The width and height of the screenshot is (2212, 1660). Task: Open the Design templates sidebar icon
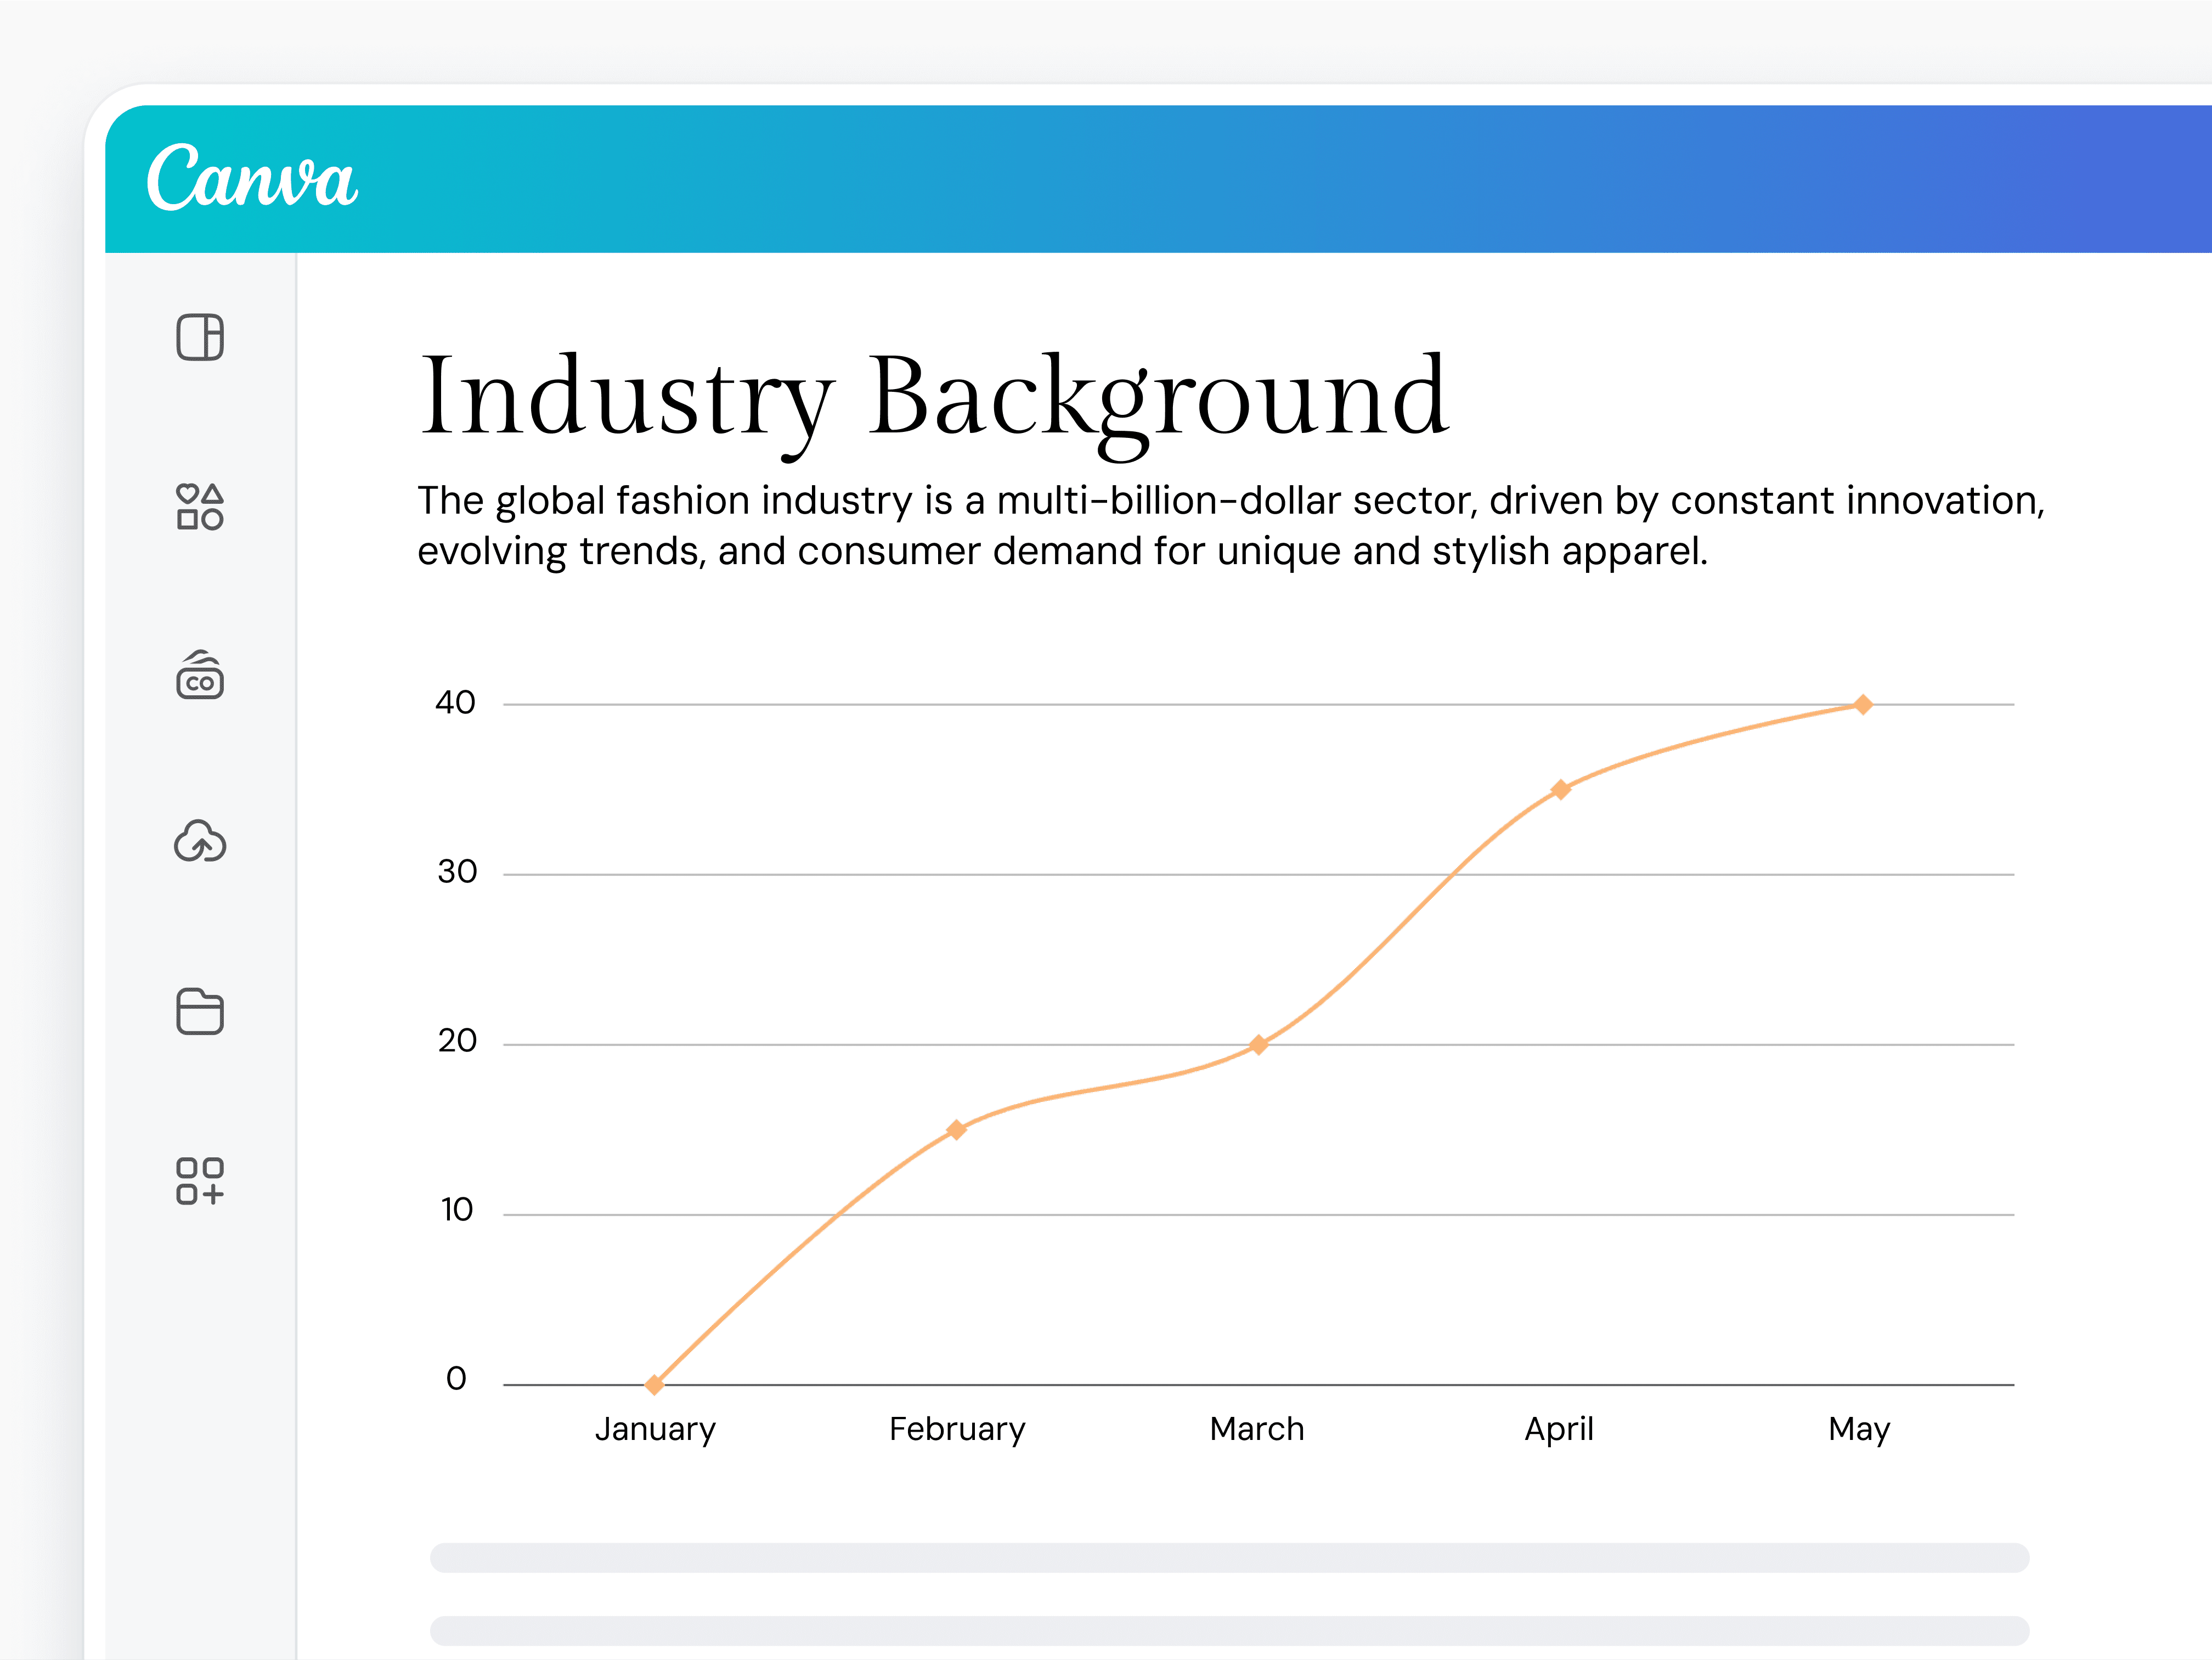(x=200, y=337)
